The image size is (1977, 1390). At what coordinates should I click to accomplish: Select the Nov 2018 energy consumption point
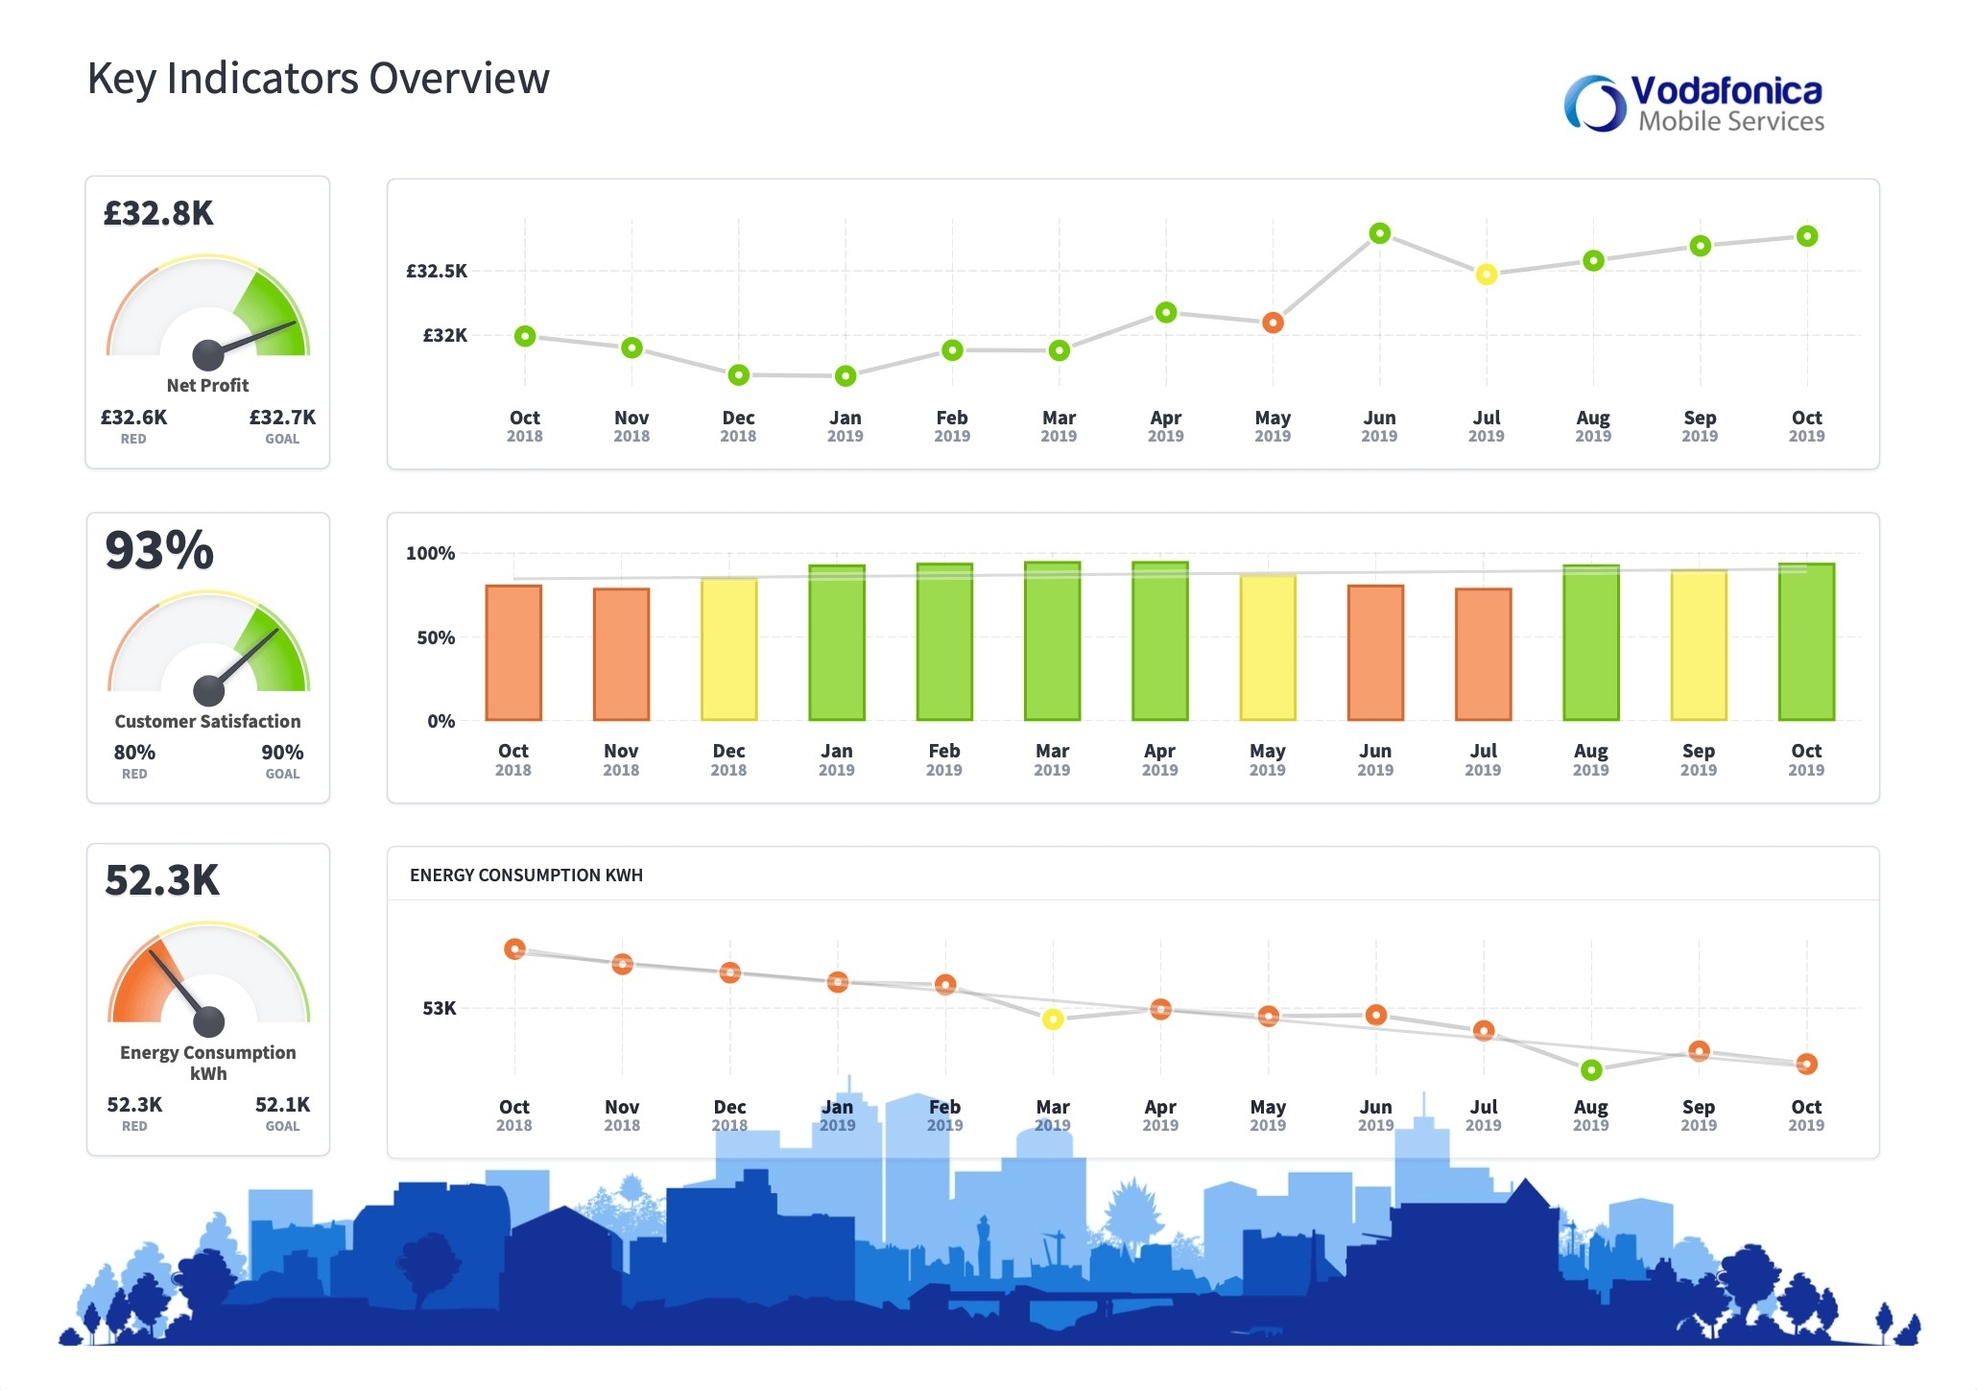pos(623,964)
